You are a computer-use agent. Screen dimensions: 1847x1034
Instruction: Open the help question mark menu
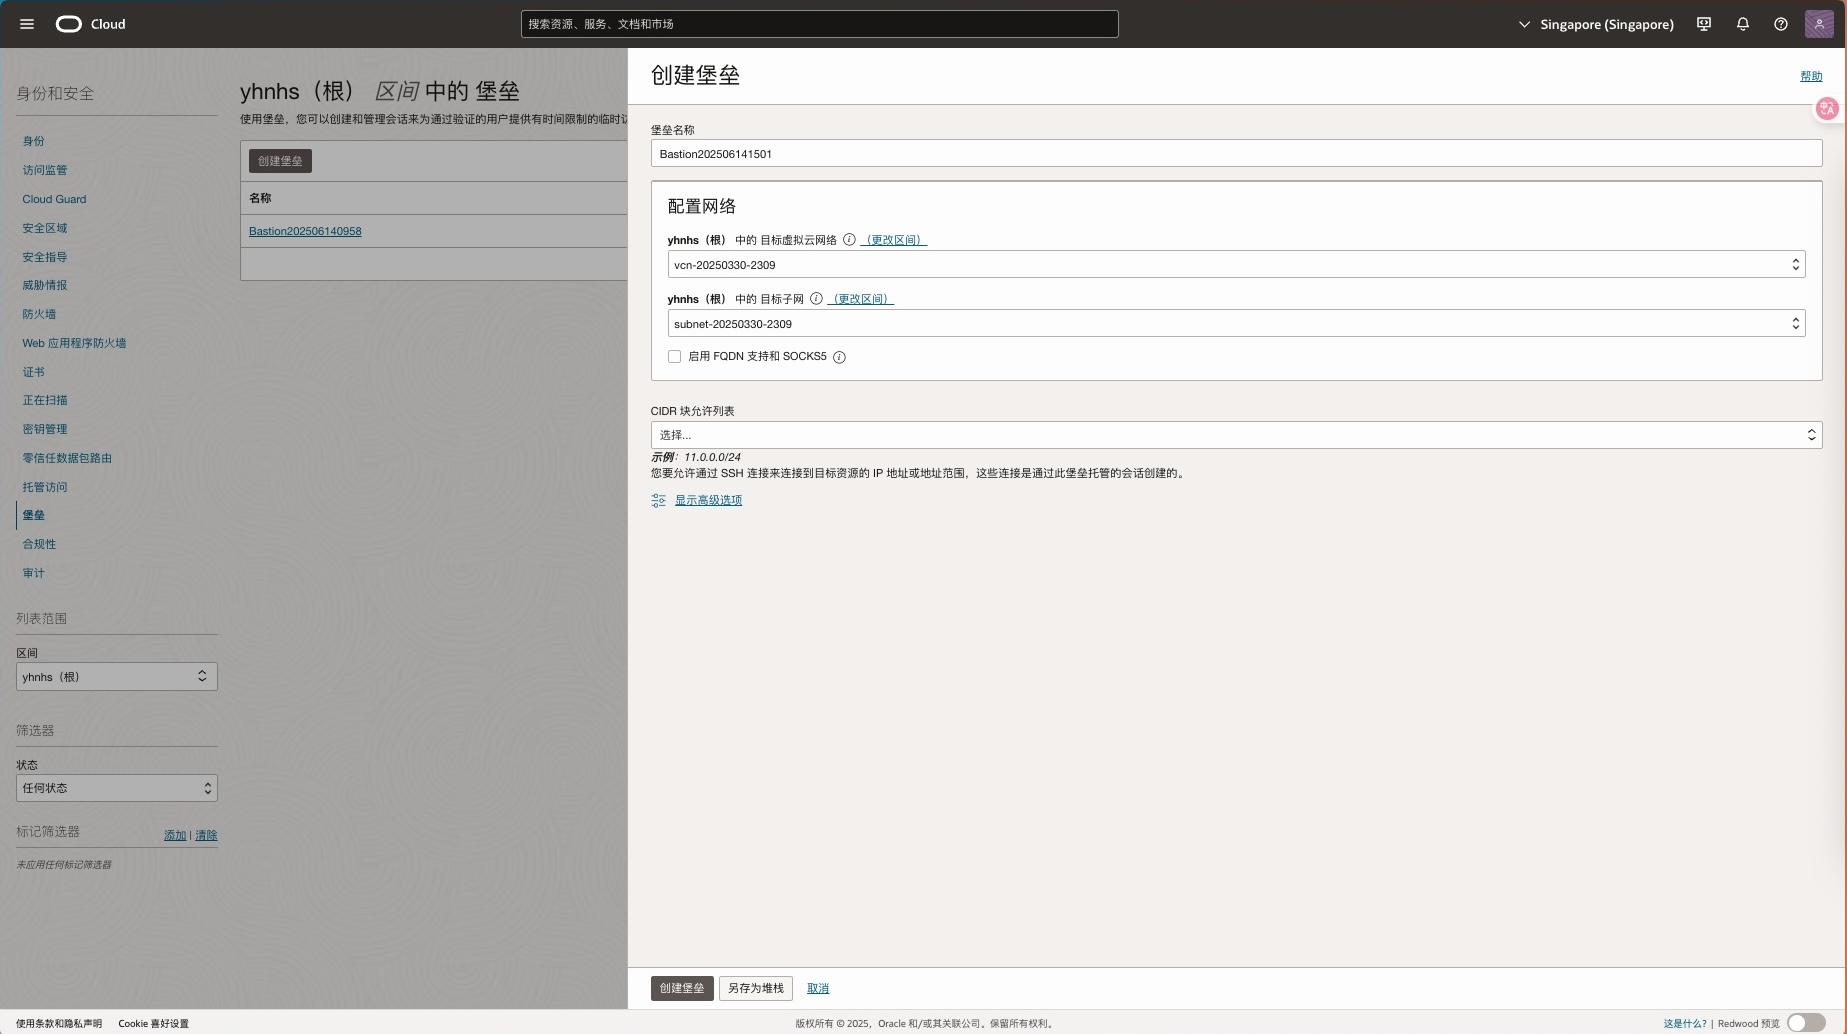coord(1781,24)
